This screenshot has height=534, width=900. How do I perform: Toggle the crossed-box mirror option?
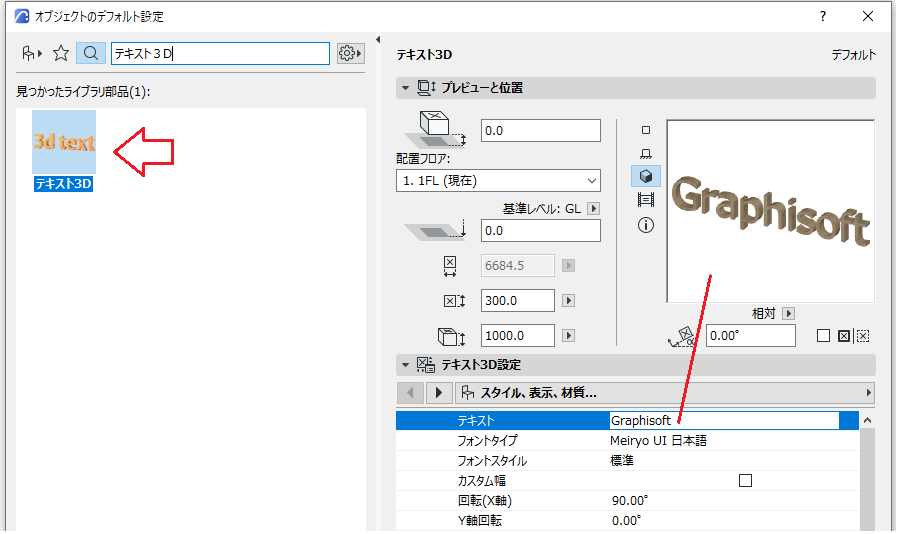pyautogui.click(x=843, y=335)
